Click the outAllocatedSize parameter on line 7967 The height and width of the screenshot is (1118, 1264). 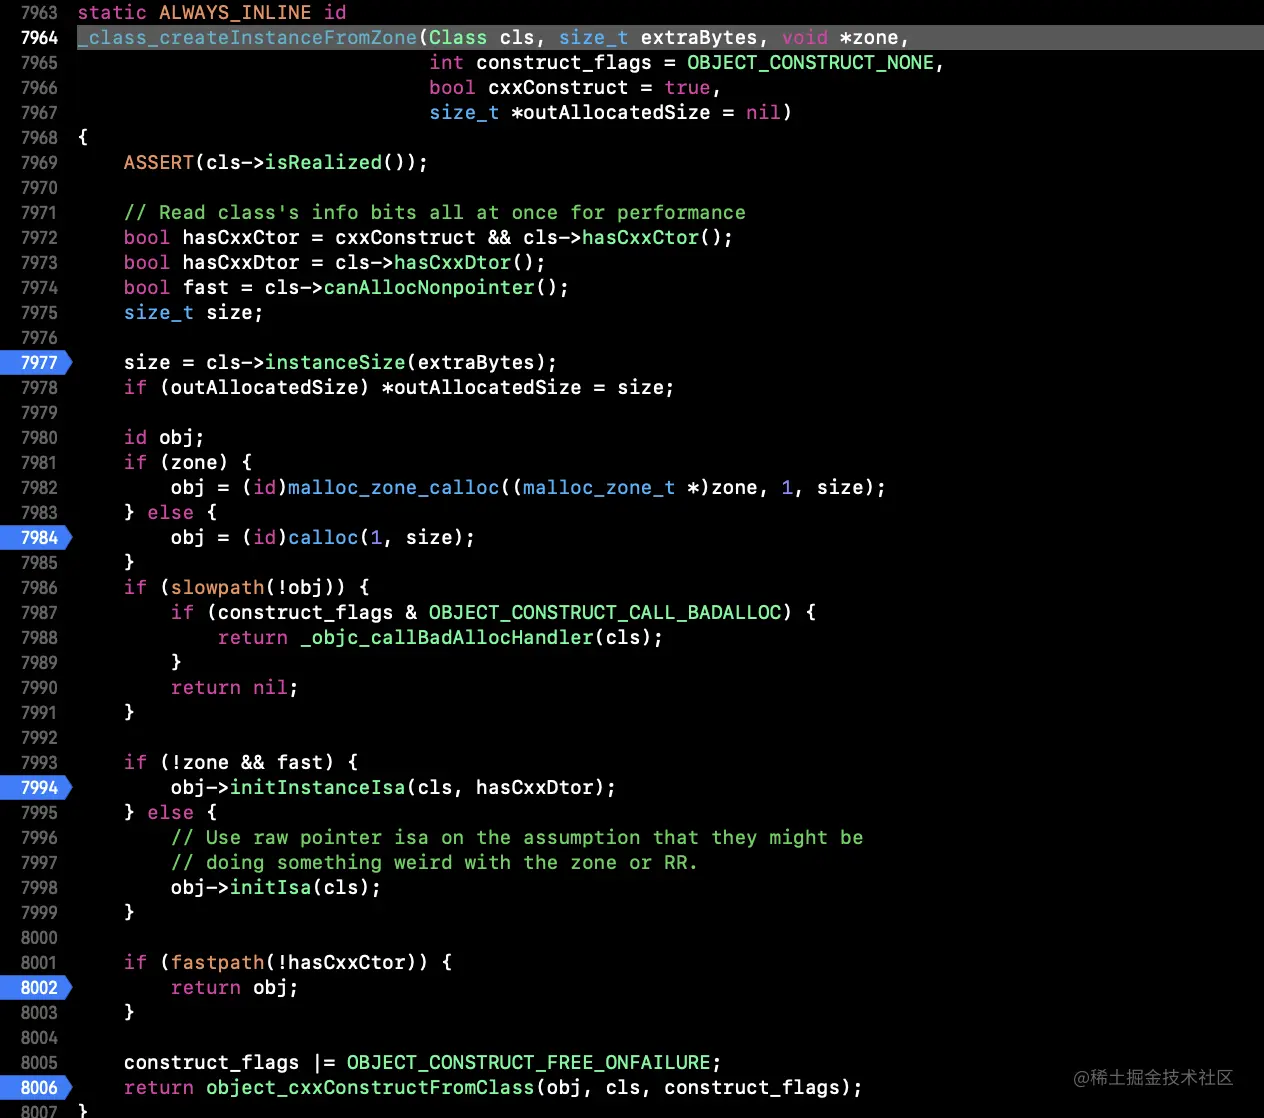617,112
